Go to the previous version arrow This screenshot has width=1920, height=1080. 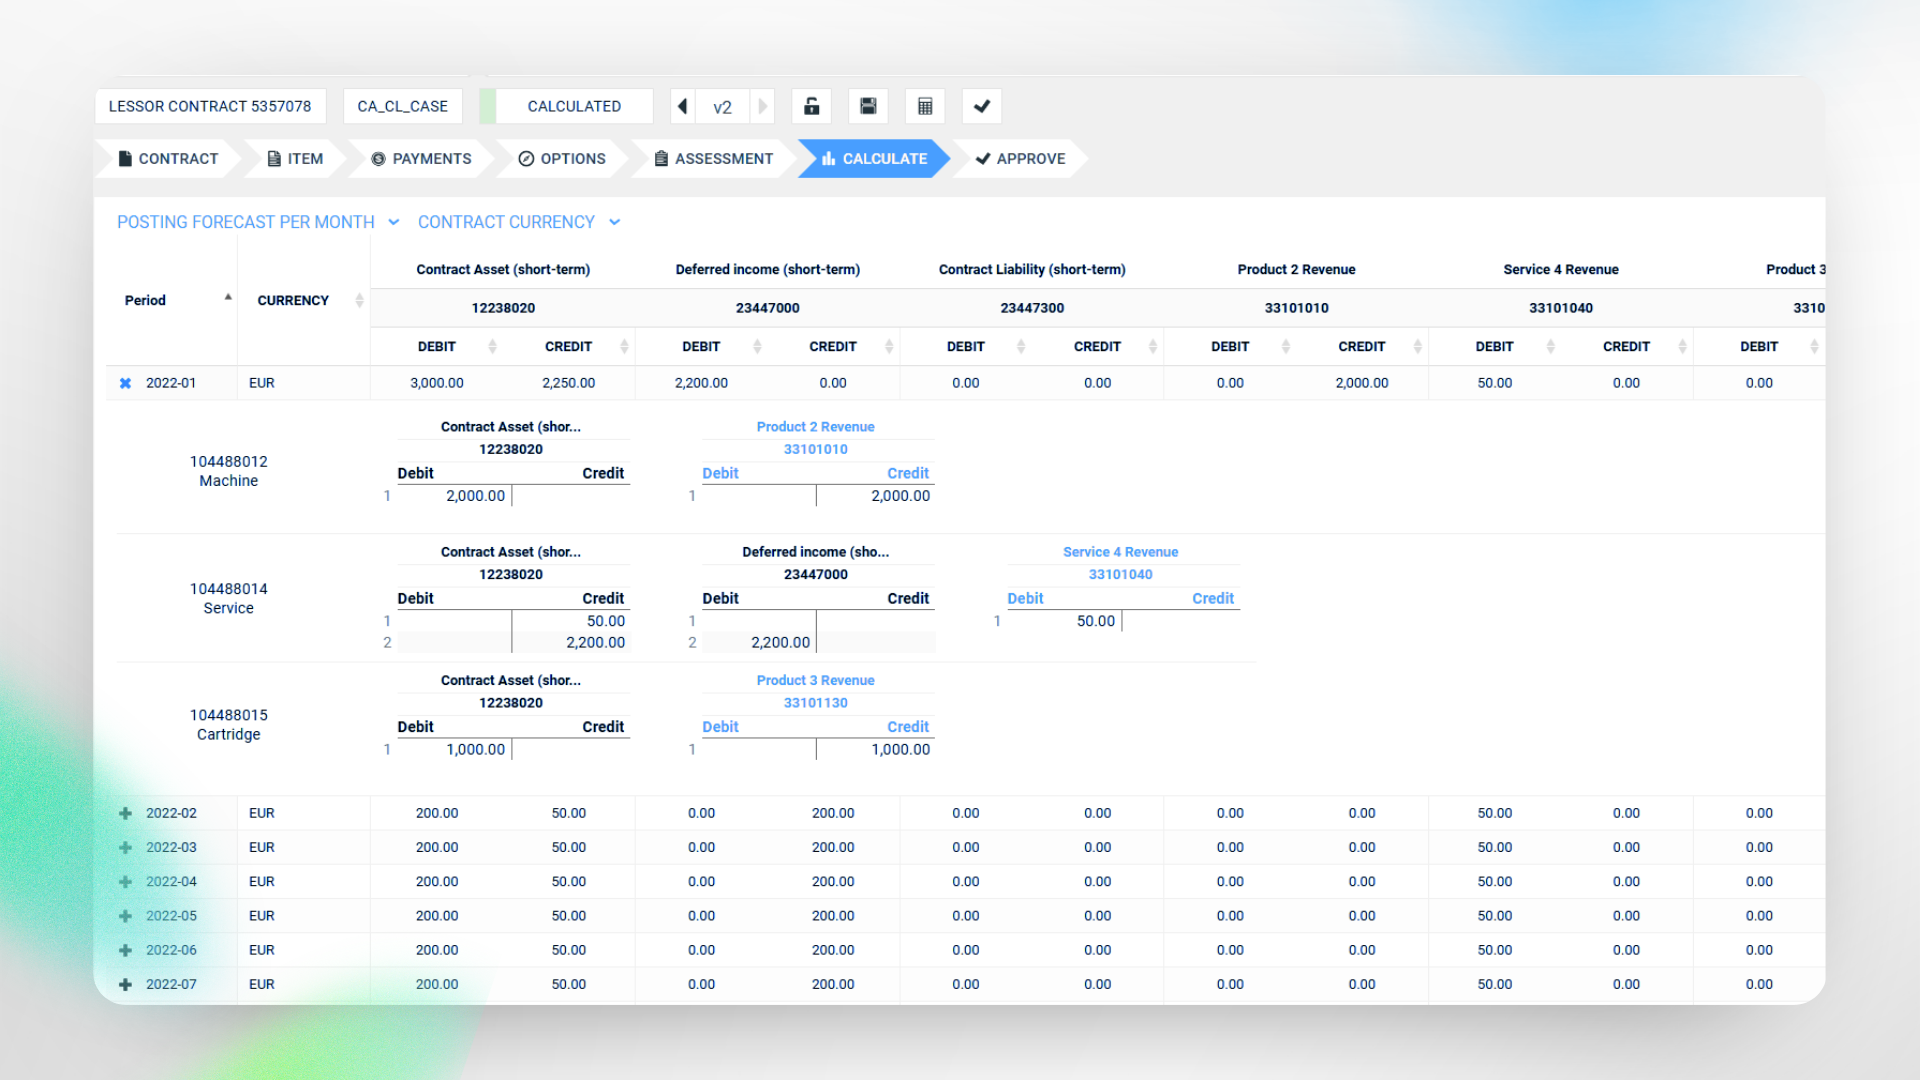pyautogui.click(x=683, y=106)
